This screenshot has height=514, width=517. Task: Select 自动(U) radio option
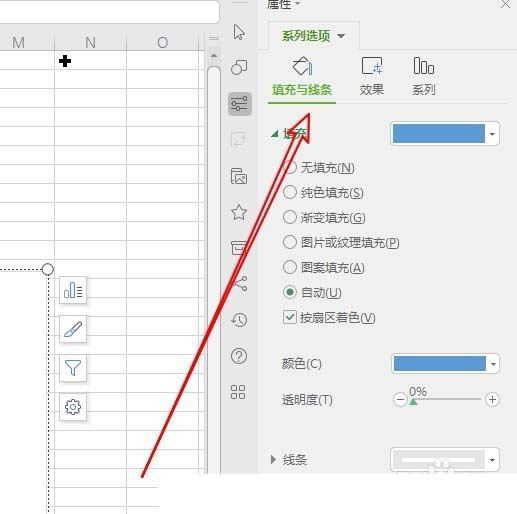click(x=290, y=292)
